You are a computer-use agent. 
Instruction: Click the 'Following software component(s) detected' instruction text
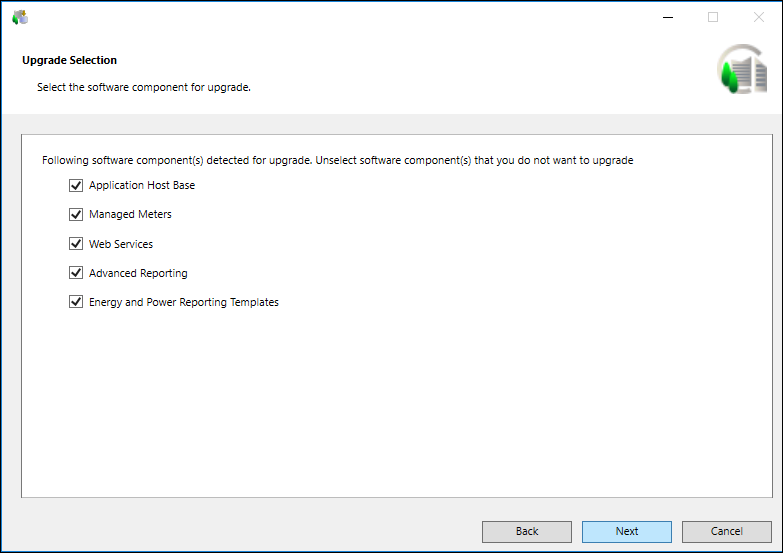coord(337,160)
